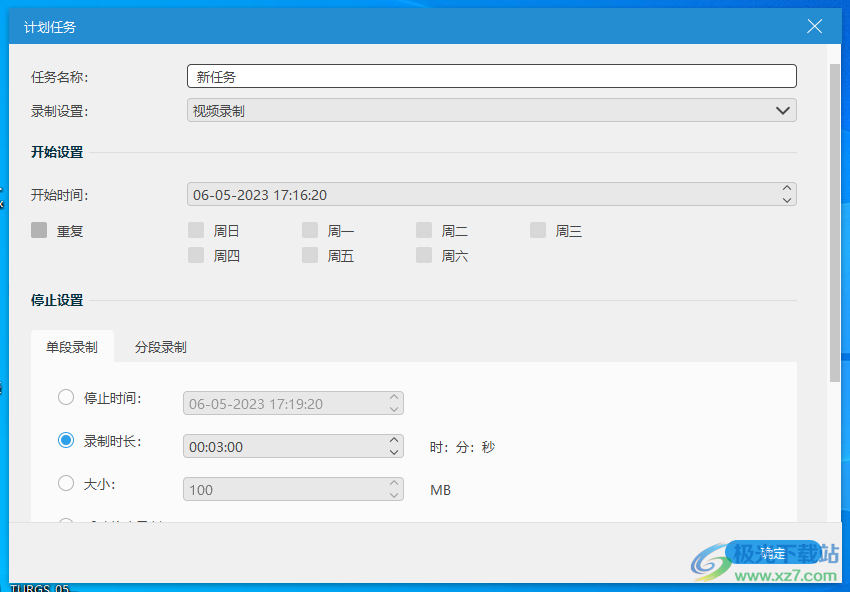Click the 开始时间 label
The width and height of the screenshot is (850, 592).
pos(60,195)
